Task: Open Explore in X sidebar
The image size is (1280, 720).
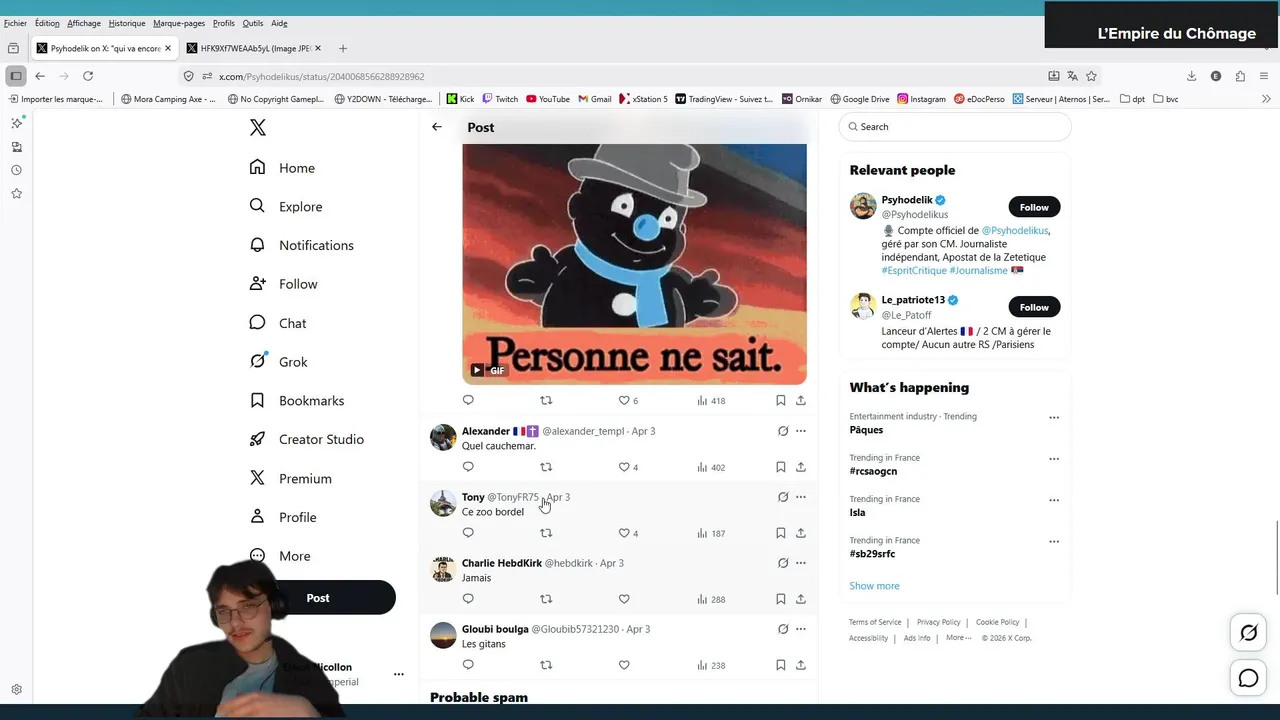Action: (286, 206)
